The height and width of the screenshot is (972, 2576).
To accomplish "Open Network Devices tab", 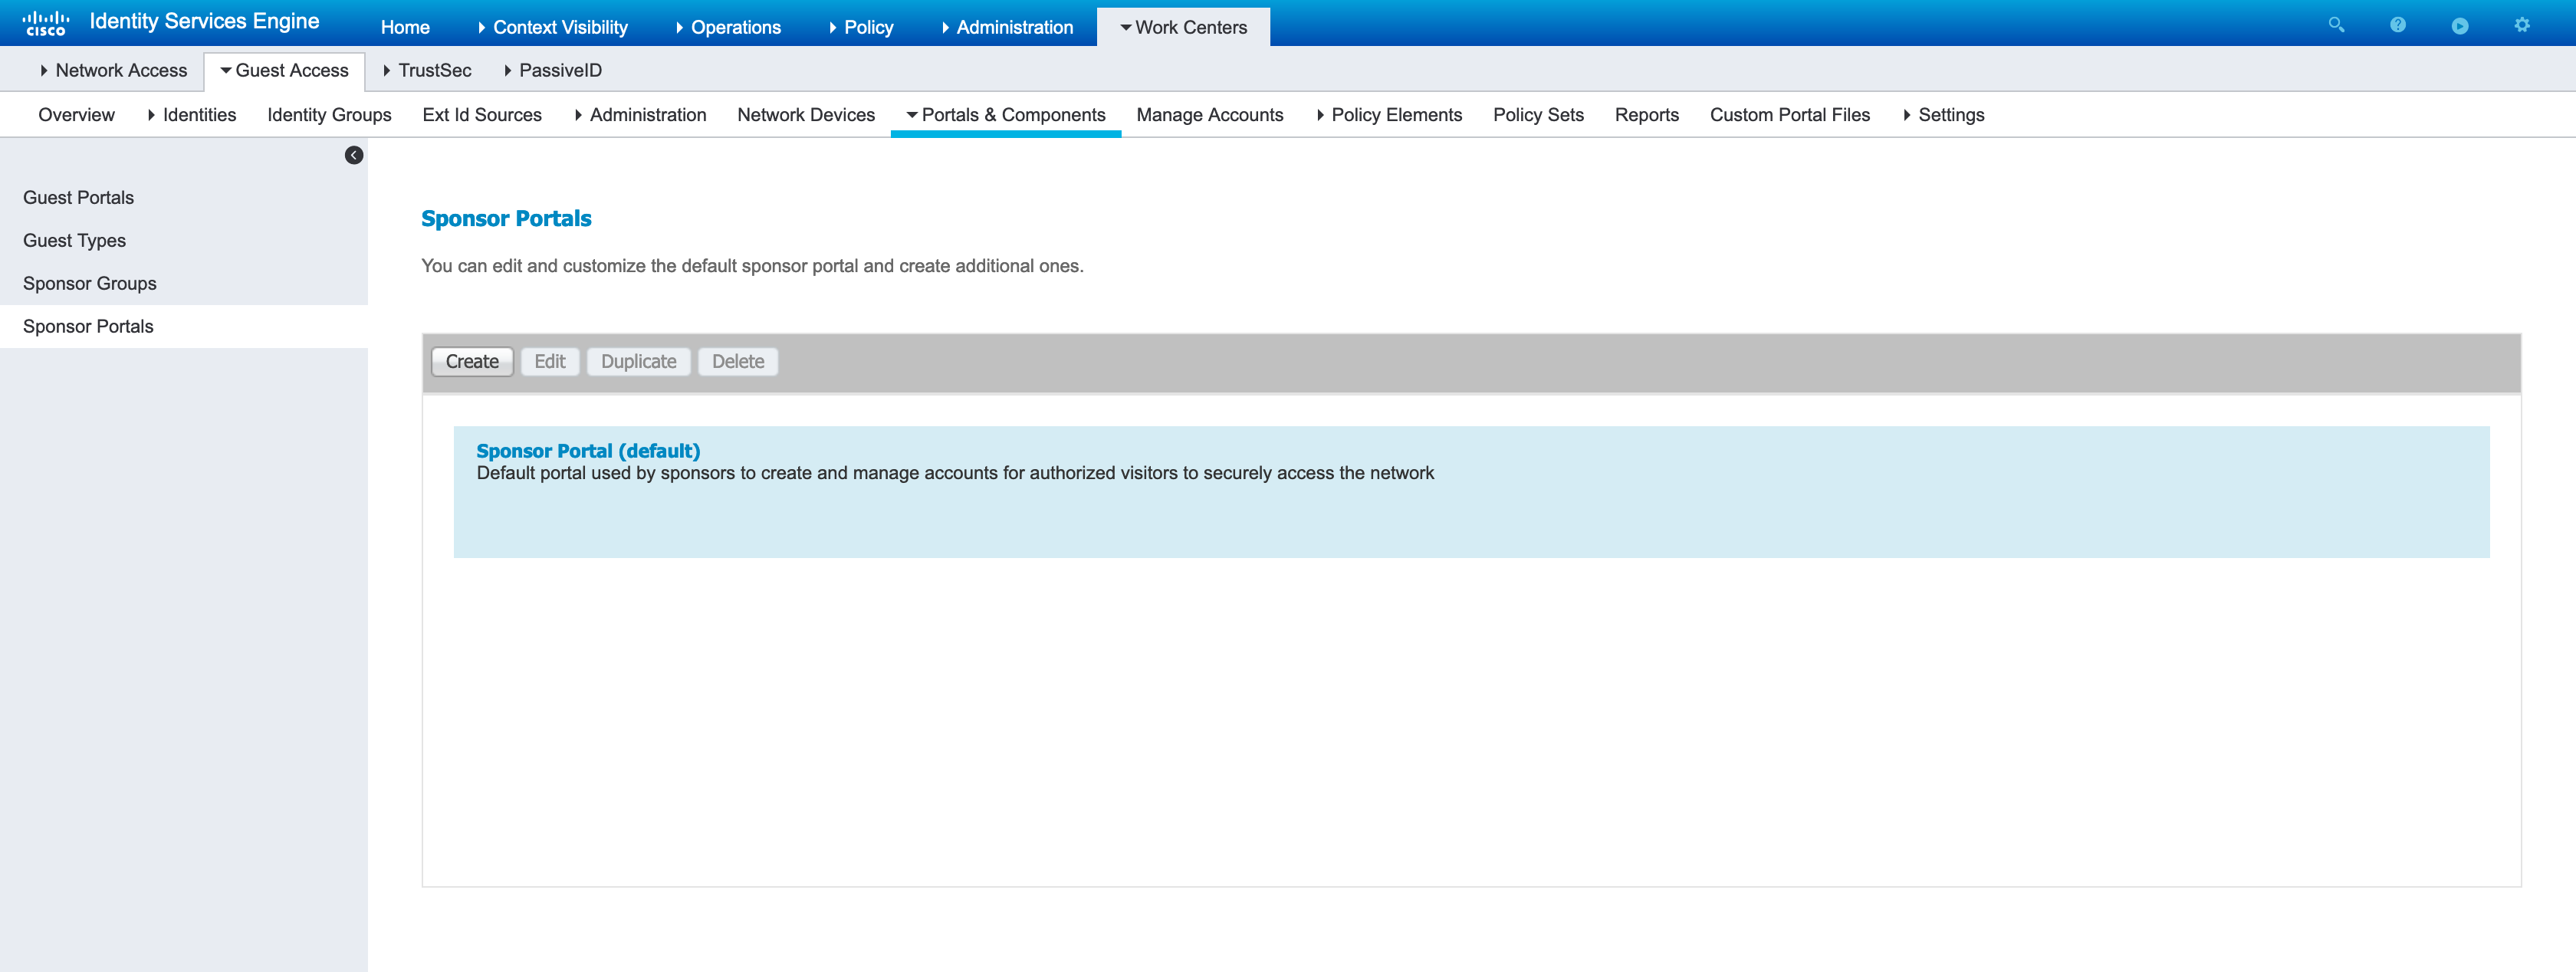I will tap(806, 115).
